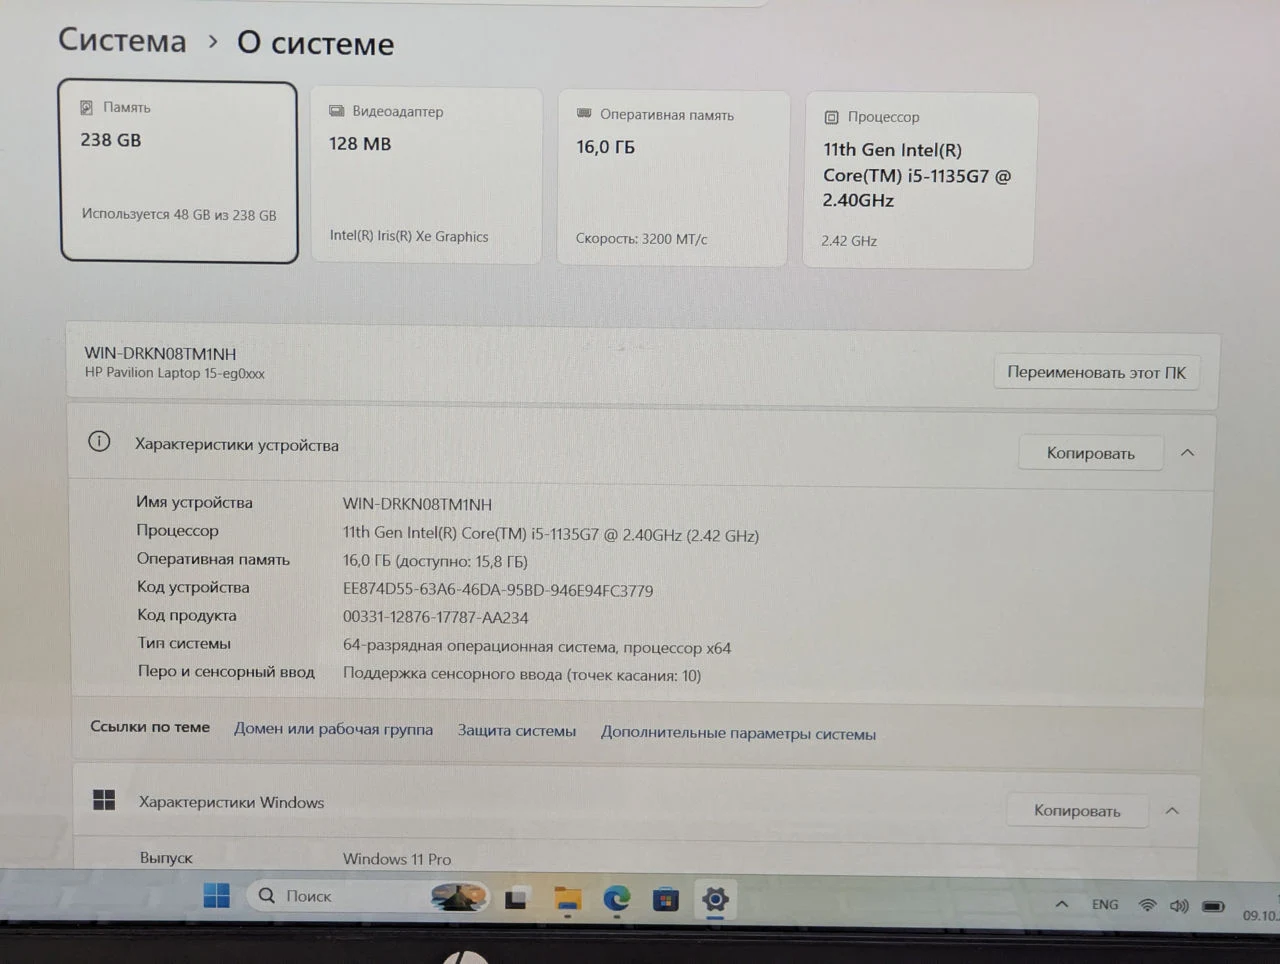Click the search magnifier icon in taskbar

click(x=267, y=895)
